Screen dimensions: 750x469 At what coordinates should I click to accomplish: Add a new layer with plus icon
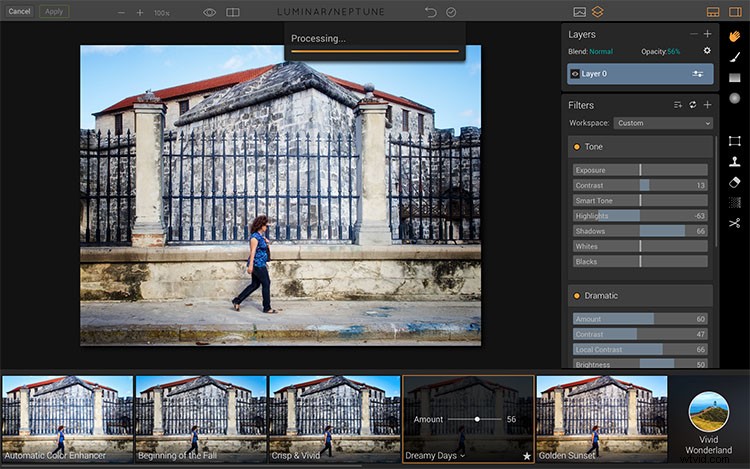[707, 34]
